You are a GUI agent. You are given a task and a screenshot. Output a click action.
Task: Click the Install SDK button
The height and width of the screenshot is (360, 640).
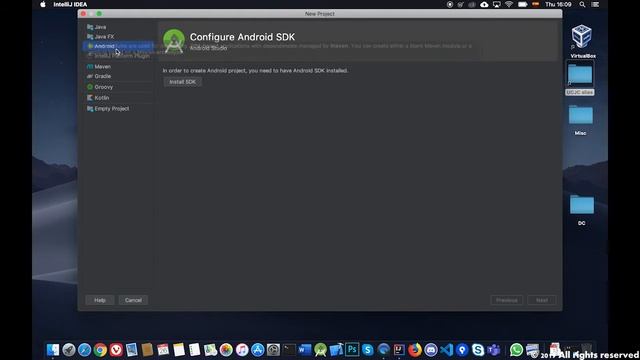coord(182,82)
